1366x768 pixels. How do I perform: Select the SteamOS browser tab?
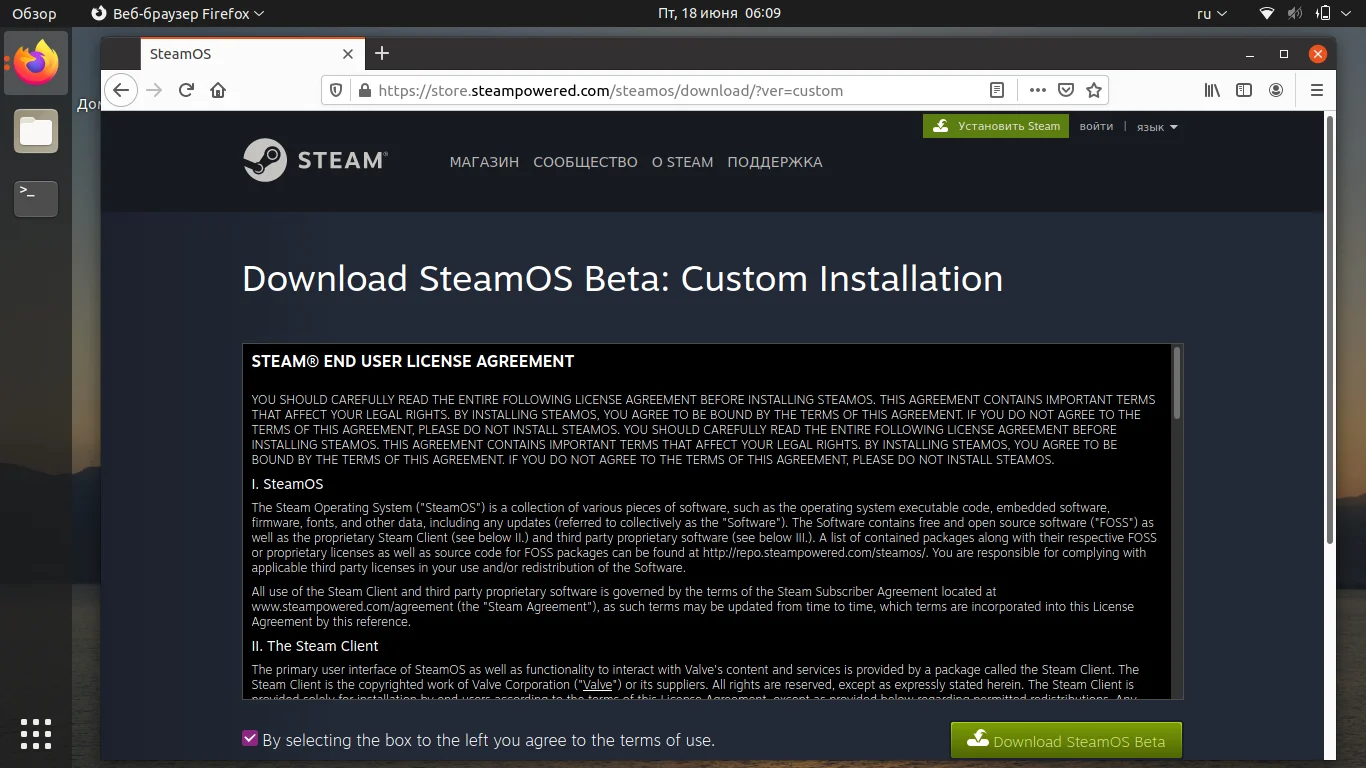(250, 54)
